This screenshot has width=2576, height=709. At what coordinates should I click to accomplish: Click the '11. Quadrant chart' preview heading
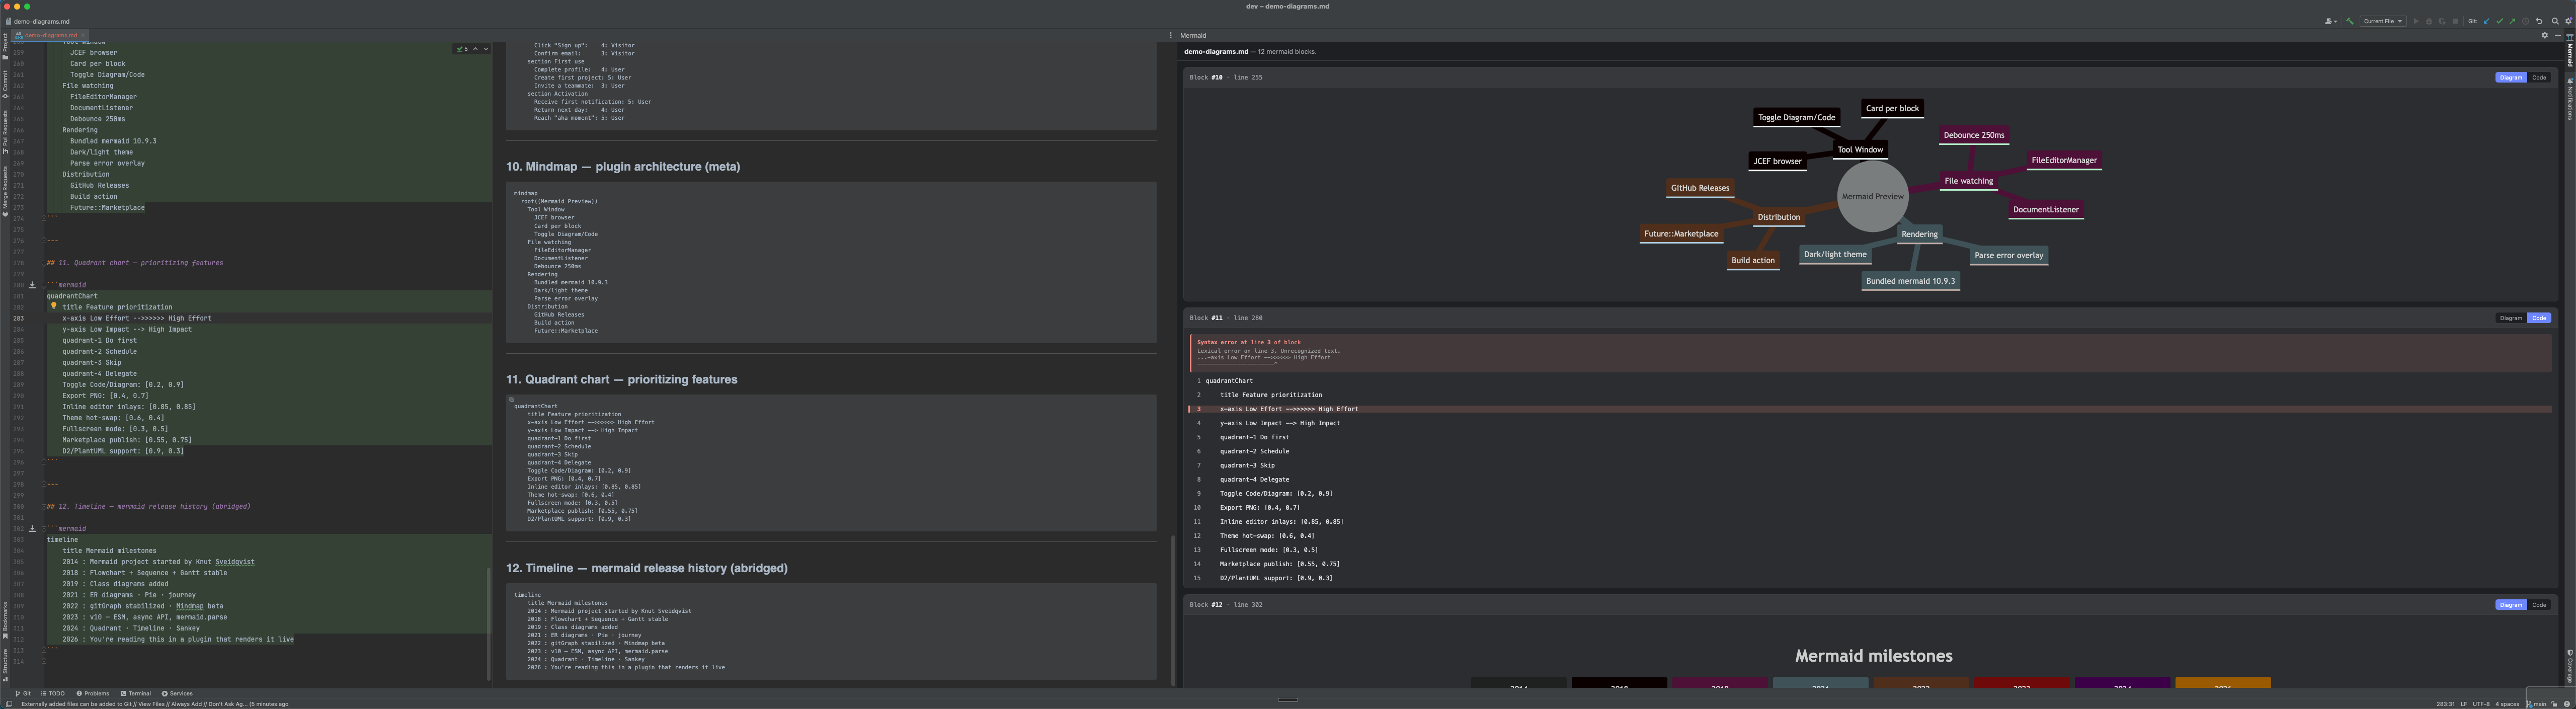pyautogui.click(x=621, y=380)
